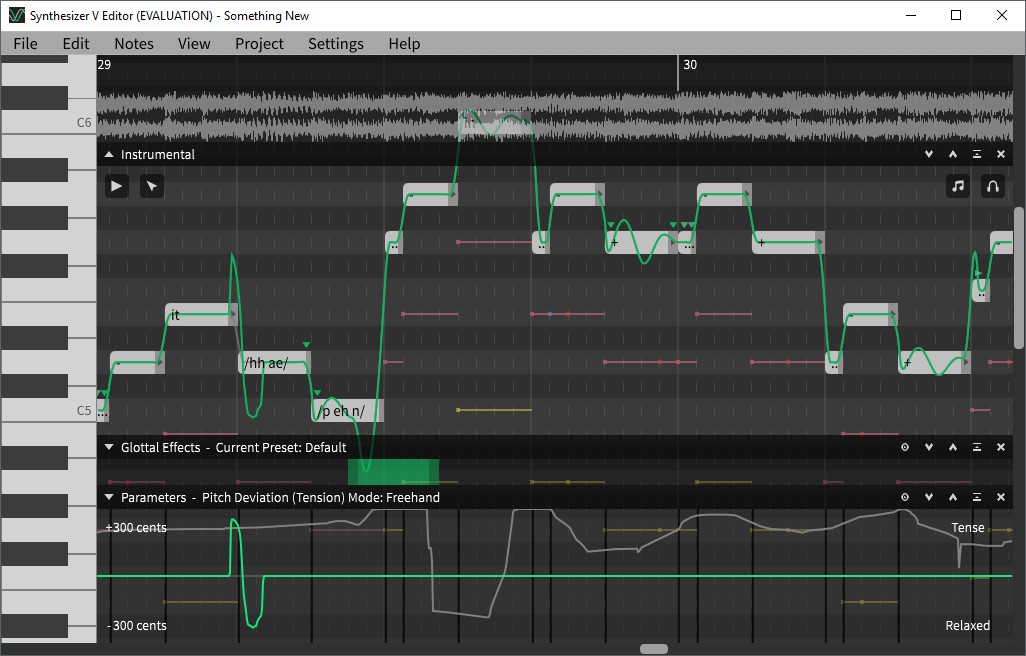
Task: Click the clock icon on Glottal Effects header
Action: 905,448
